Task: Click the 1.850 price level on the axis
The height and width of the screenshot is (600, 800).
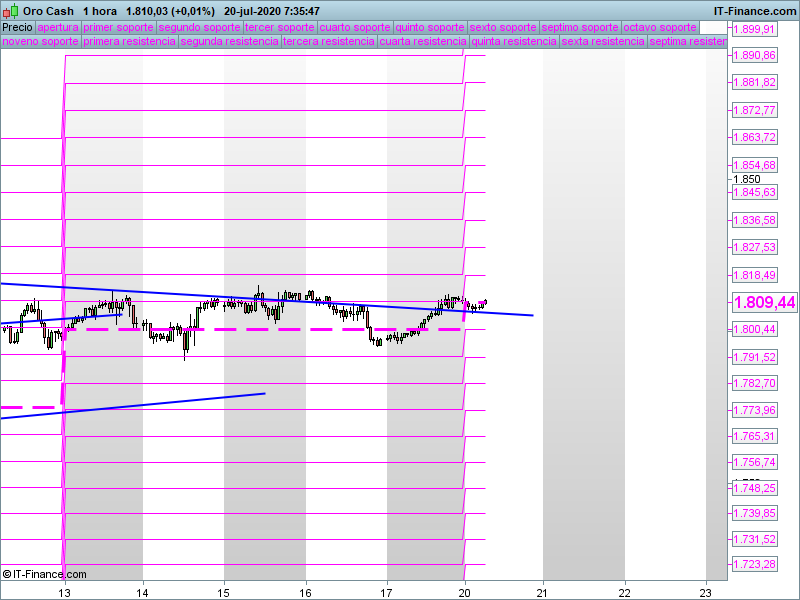Action: tap(747, 179)
